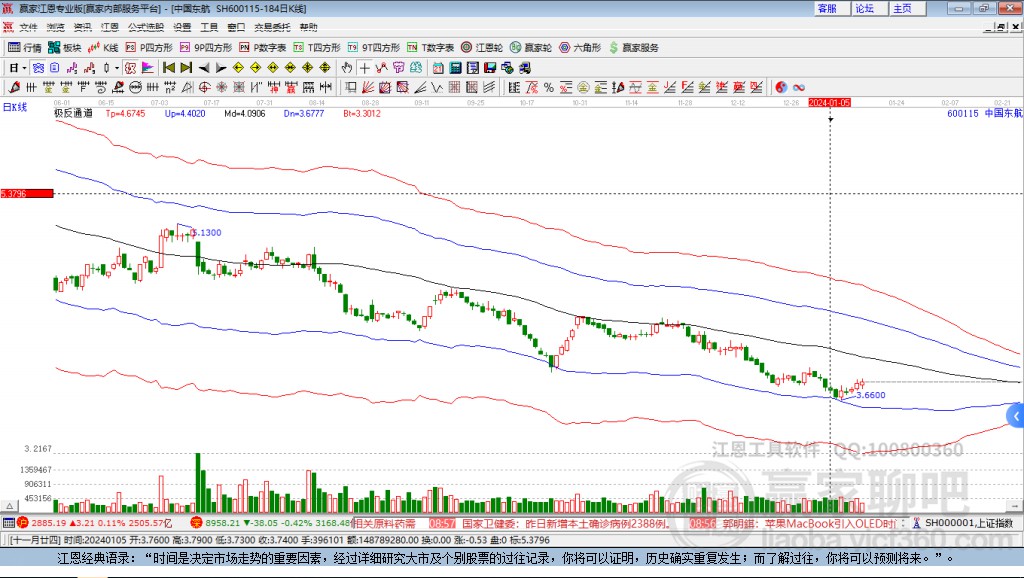This screenshot has width=1024, height=578.
Task: Toggle the 板块 sector view
Action: [64, 47]
